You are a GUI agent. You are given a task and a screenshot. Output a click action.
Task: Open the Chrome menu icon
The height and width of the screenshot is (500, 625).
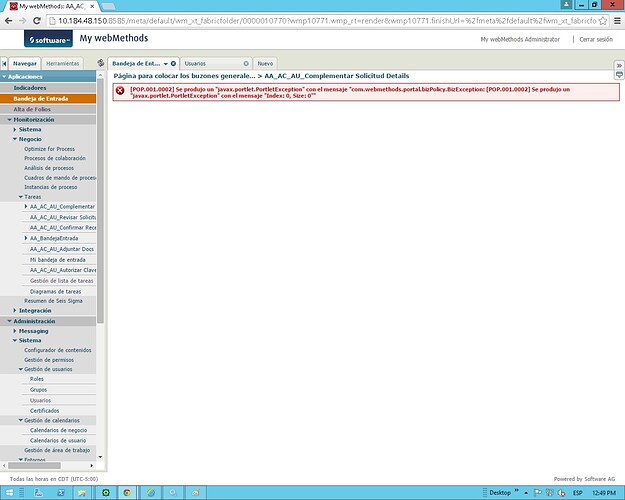click(617, 21)
